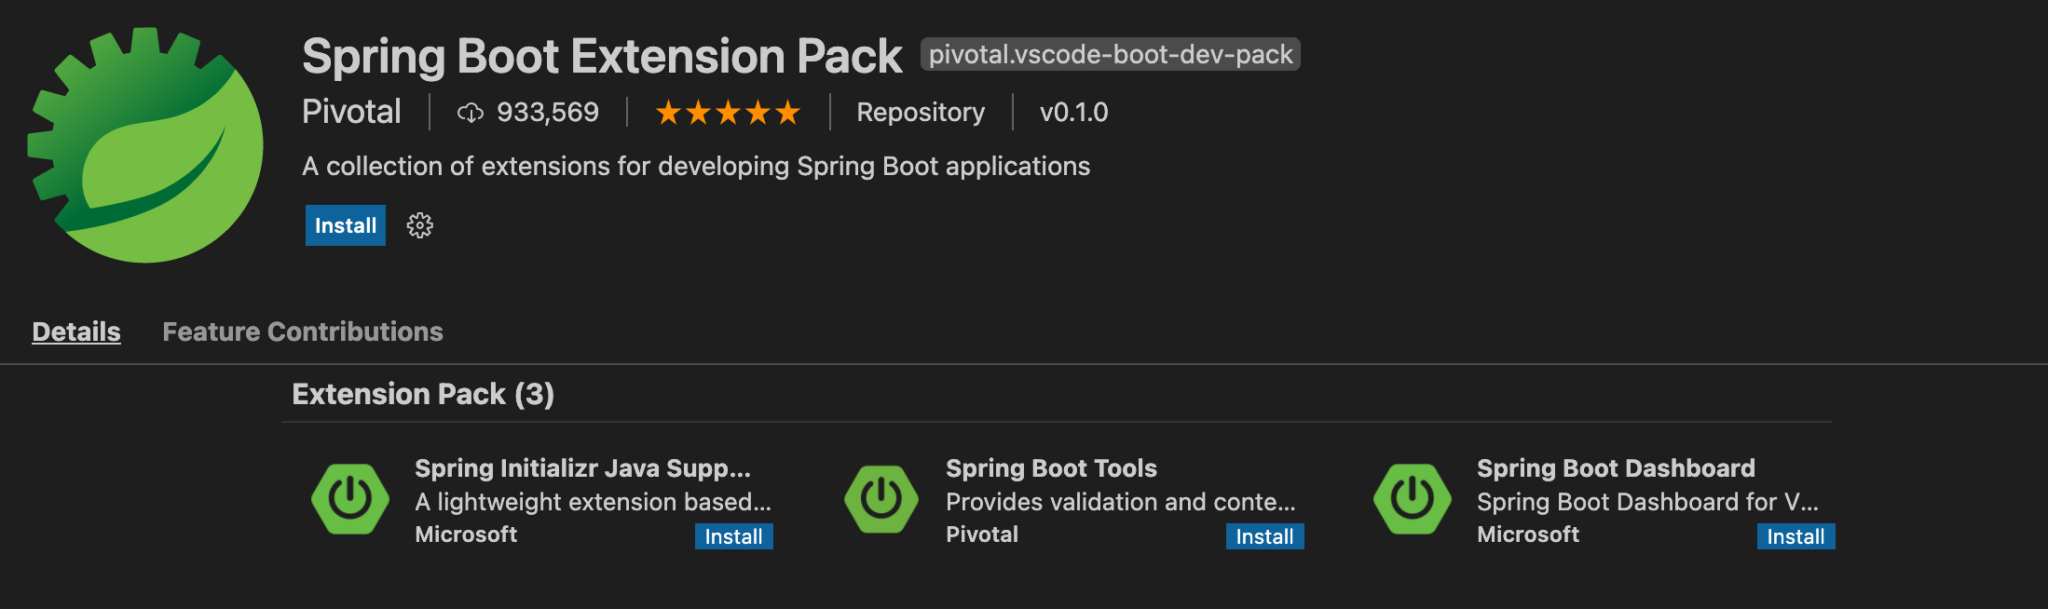Install the Spring Boot Dashboard extension
Image resolution: width=2048 pixels, height=609 pixels.
(1796, 537)
